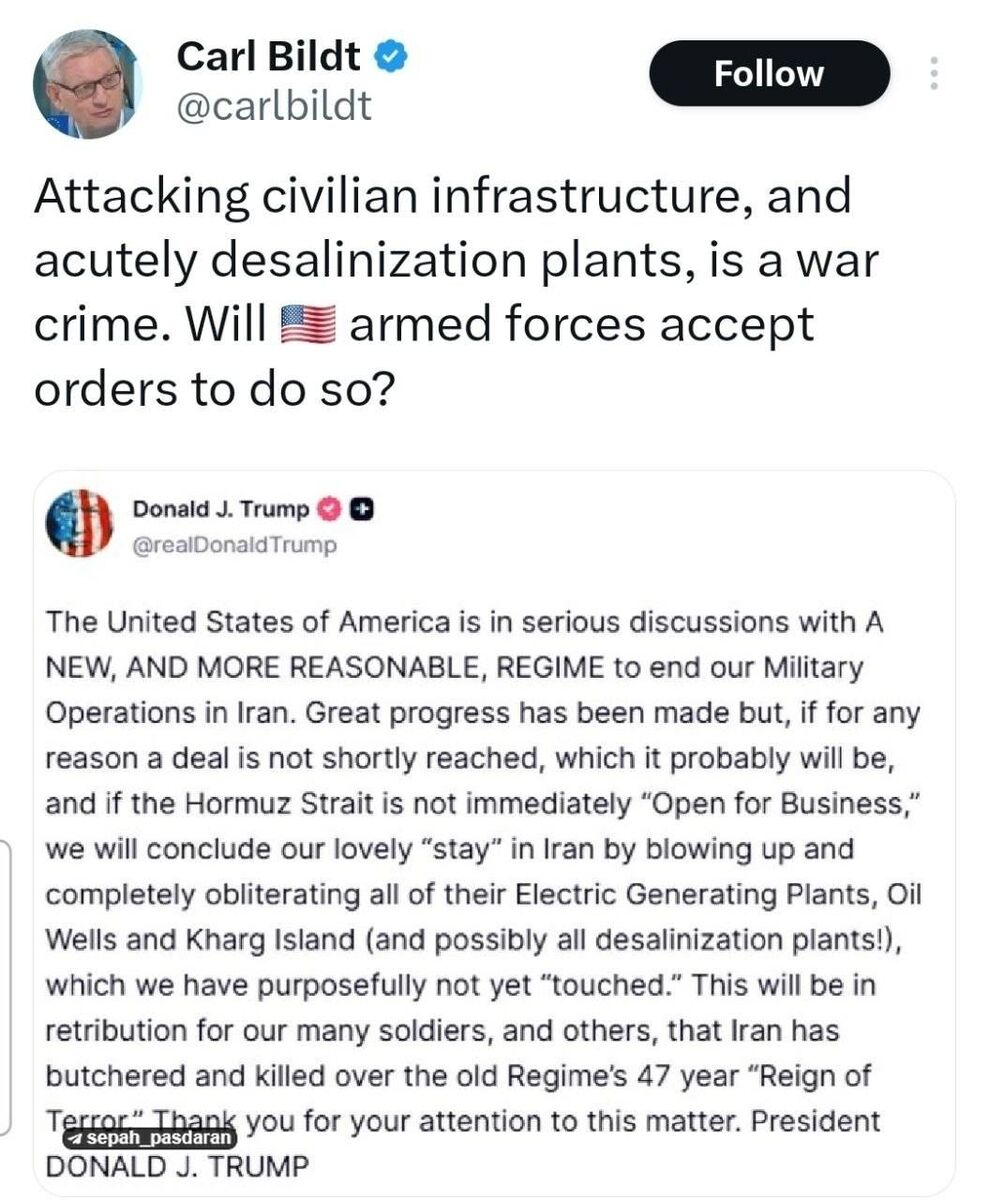Follow Carl Bildt with the Follow button
This screenshot has height=1200, width=989.
(x=769, y=74)
